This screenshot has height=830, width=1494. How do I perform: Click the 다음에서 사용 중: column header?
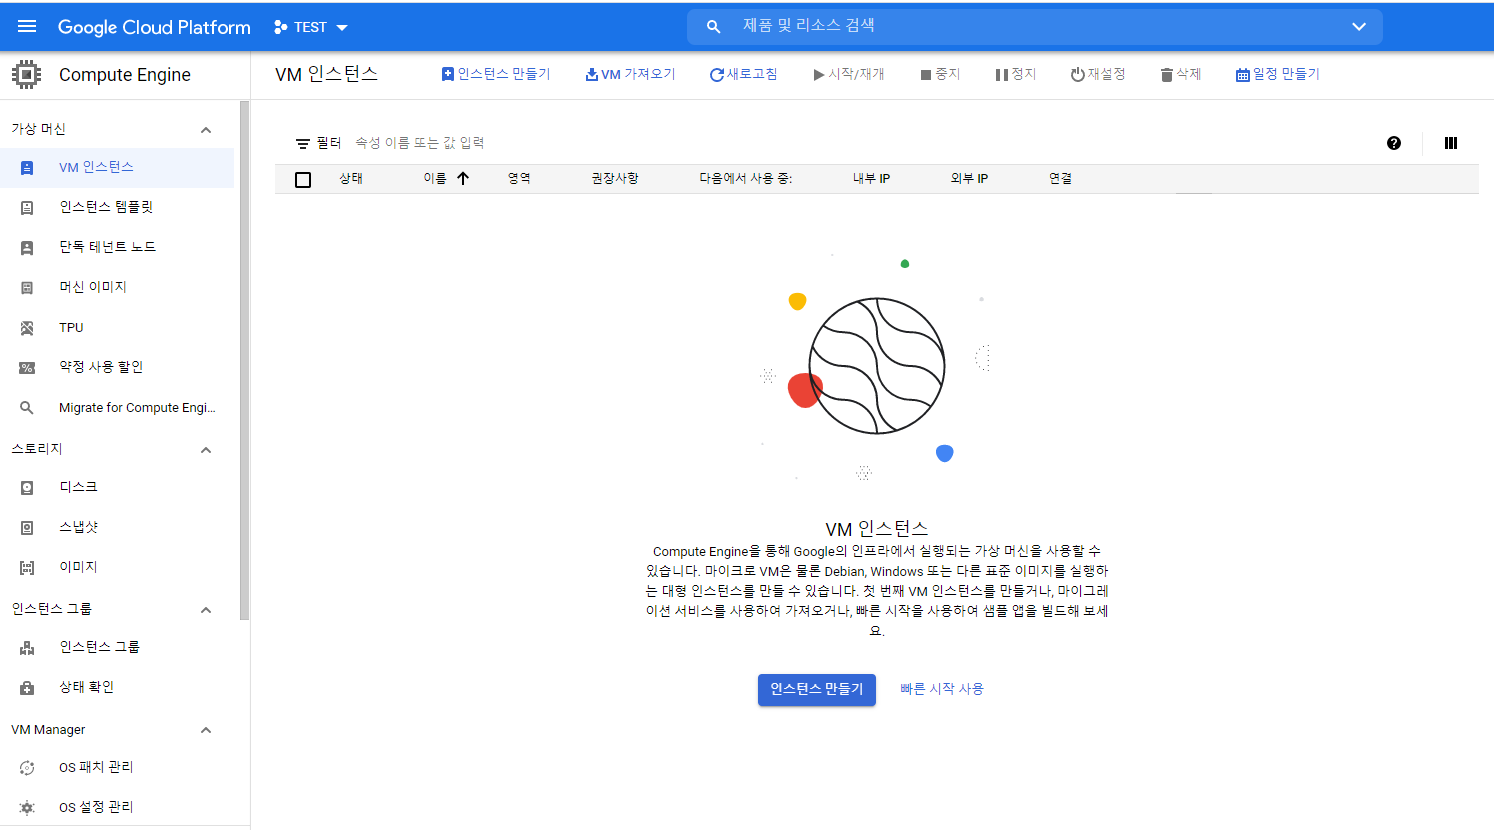pyautogui.click(x=746, y=179)
